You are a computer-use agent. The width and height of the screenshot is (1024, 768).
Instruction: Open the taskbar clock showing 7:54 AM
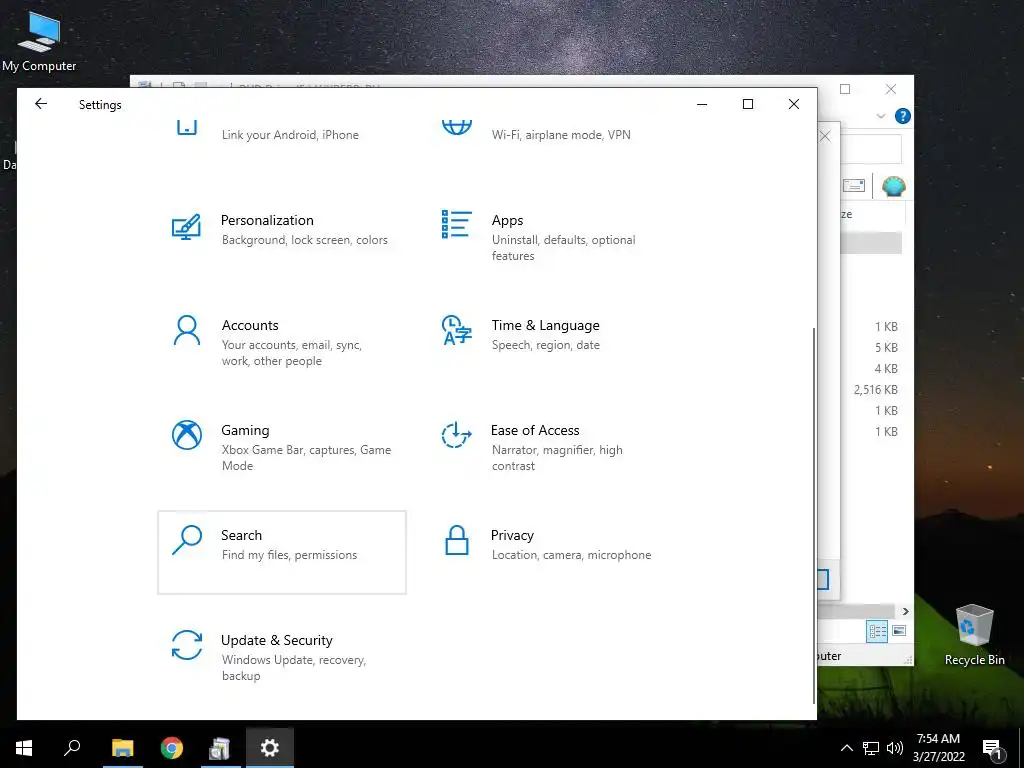tap(938, 748)
